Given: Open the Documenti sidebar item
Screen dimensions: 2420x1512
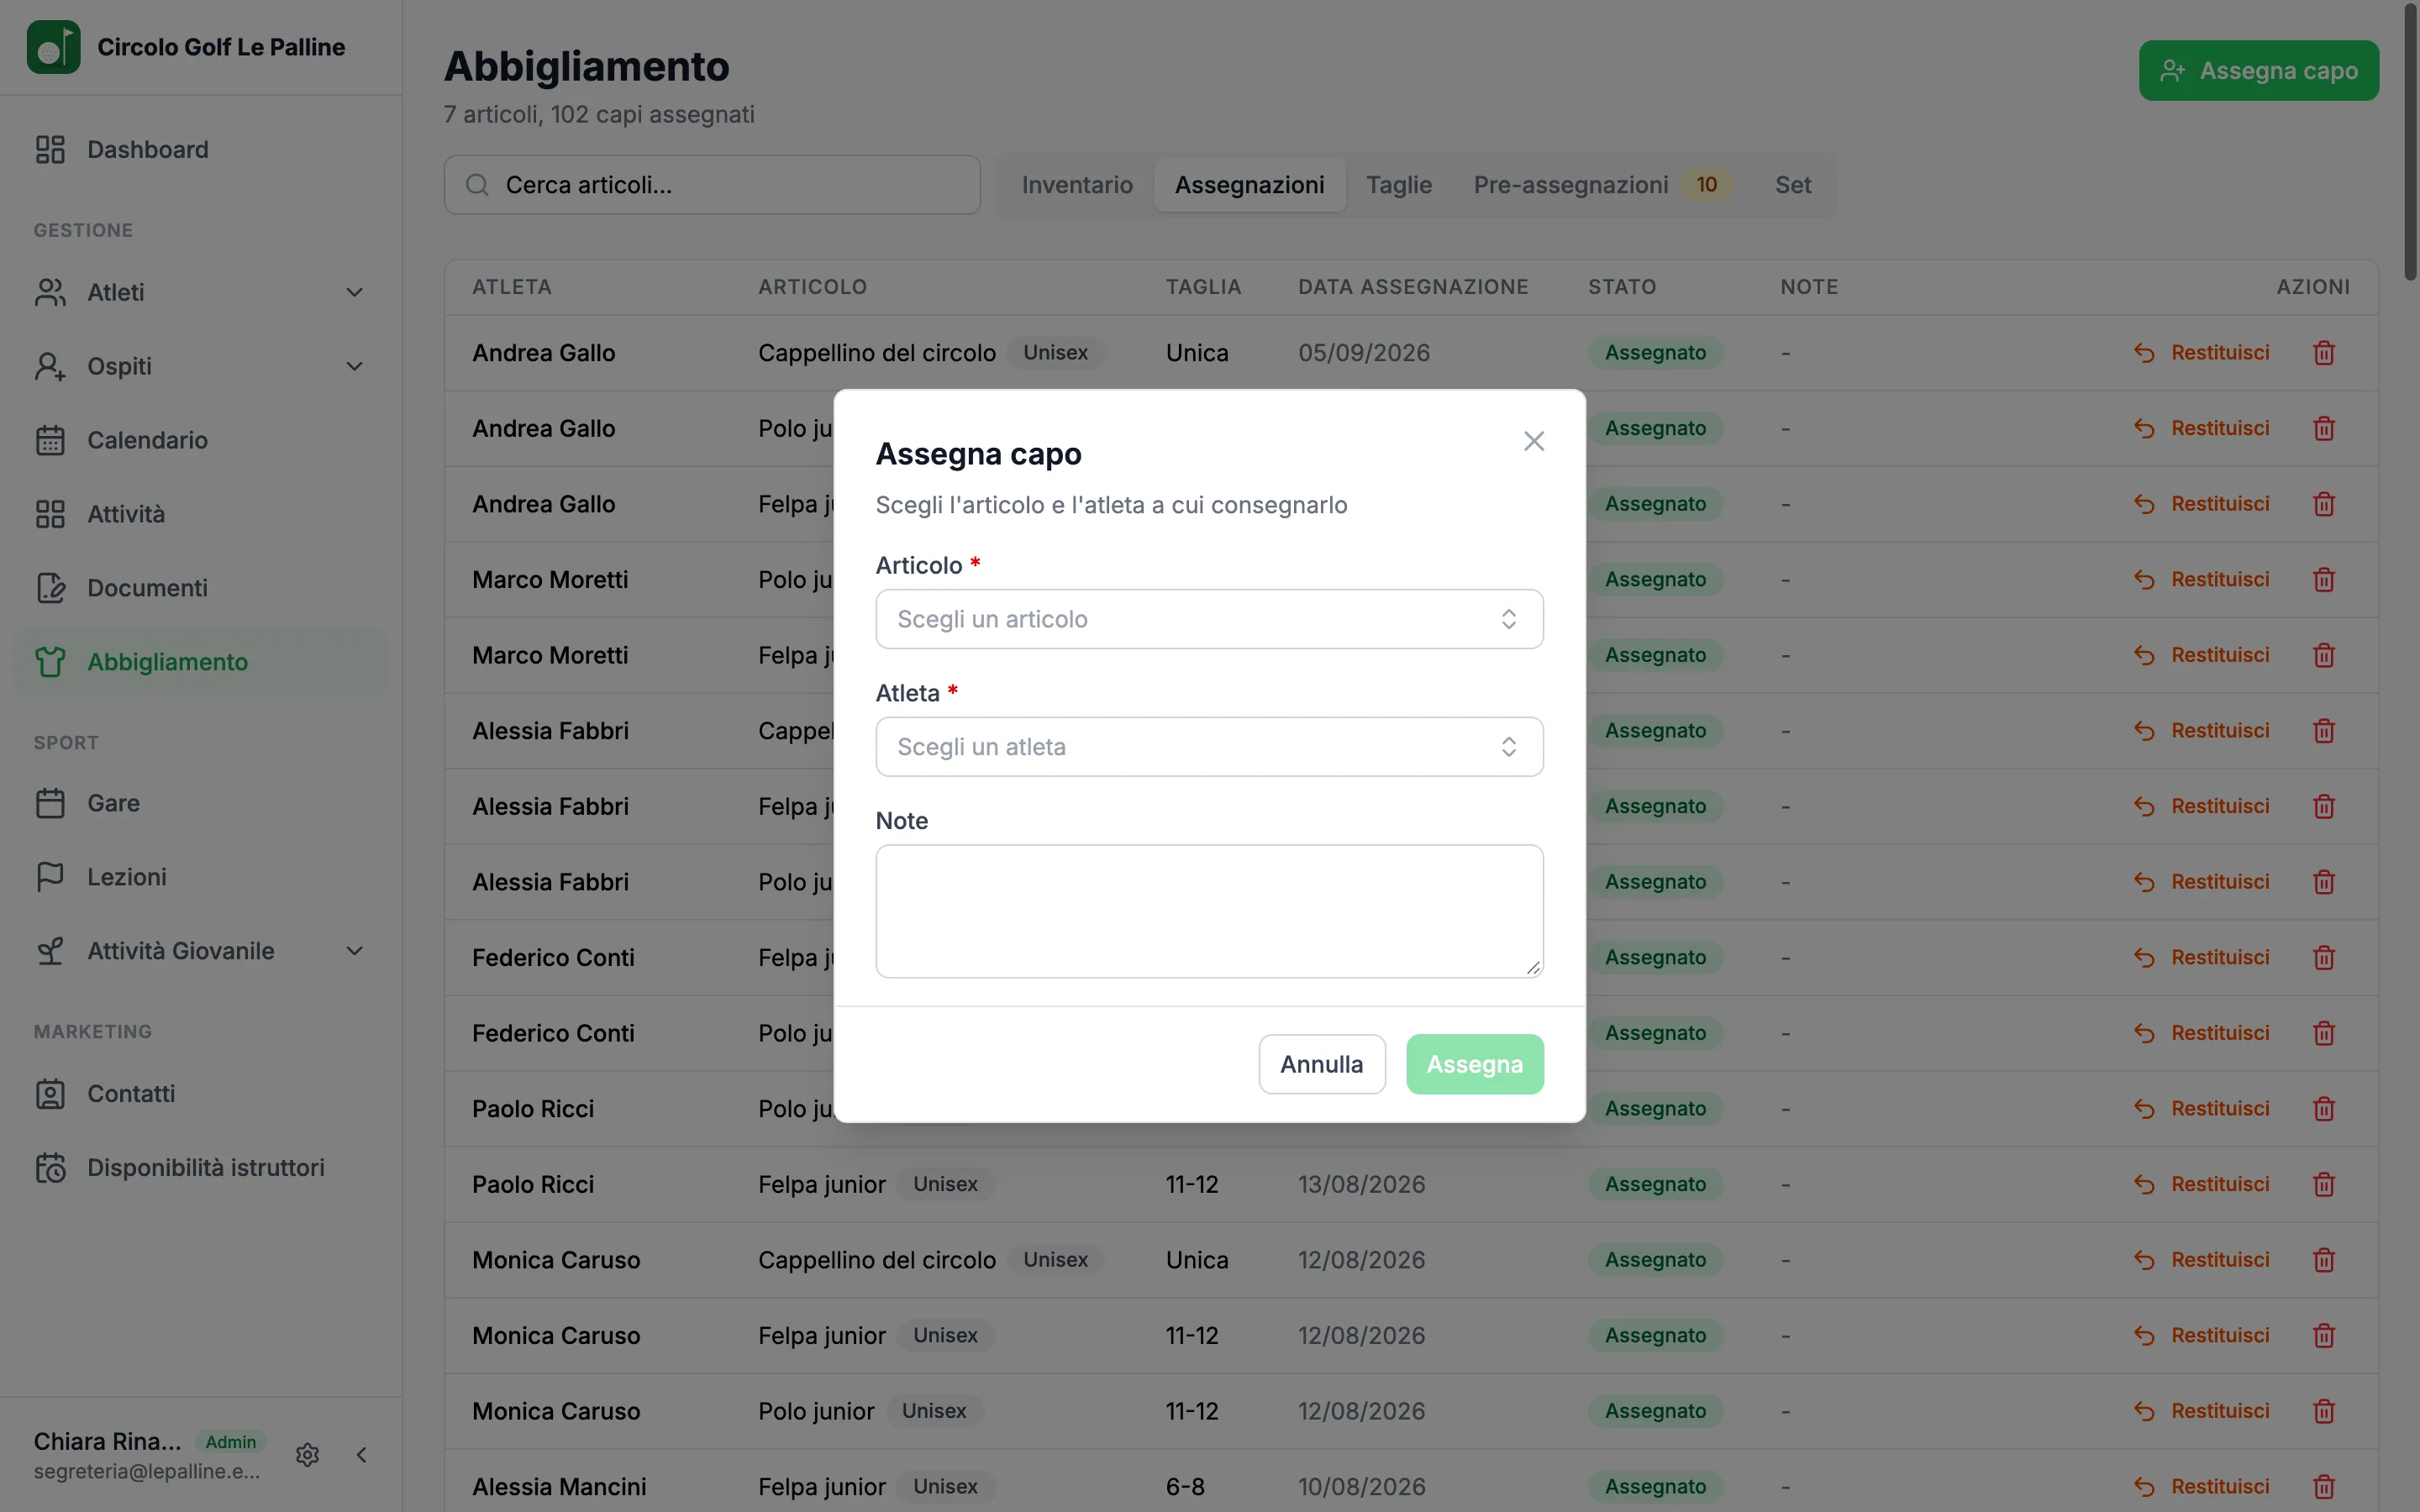Looking at the screenshot, I should tap(201, 588).
